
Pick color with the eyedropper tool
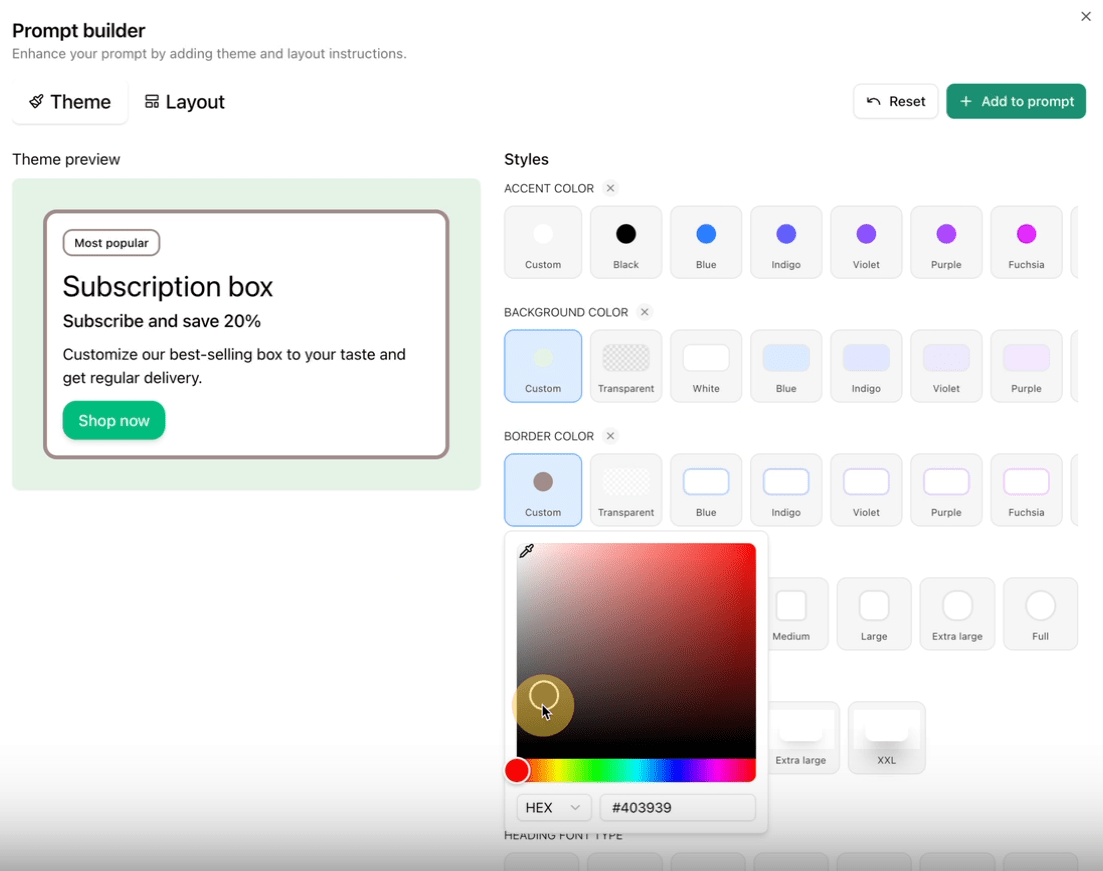click(x=527, y=551)
